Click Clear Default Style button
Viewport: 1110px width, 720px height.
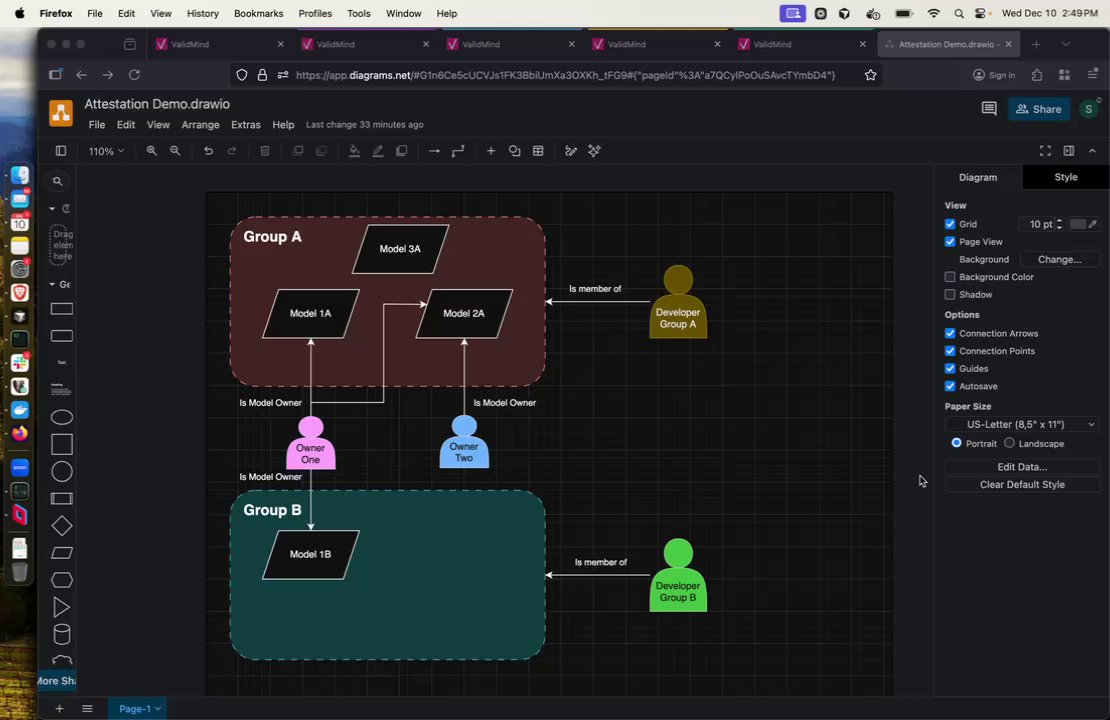pos(1022,484)
